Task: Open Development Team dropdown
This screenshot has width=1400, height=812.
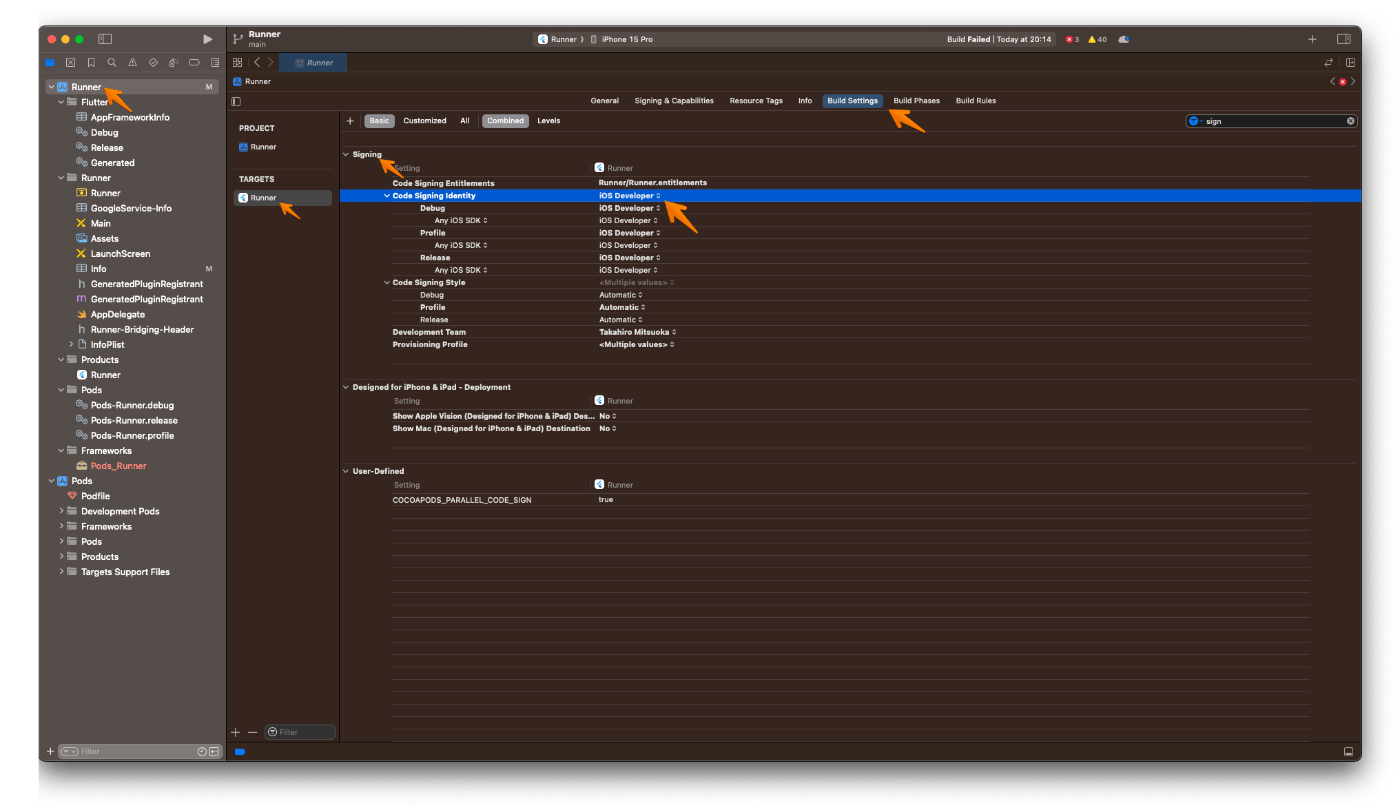Action: [638, 332]
